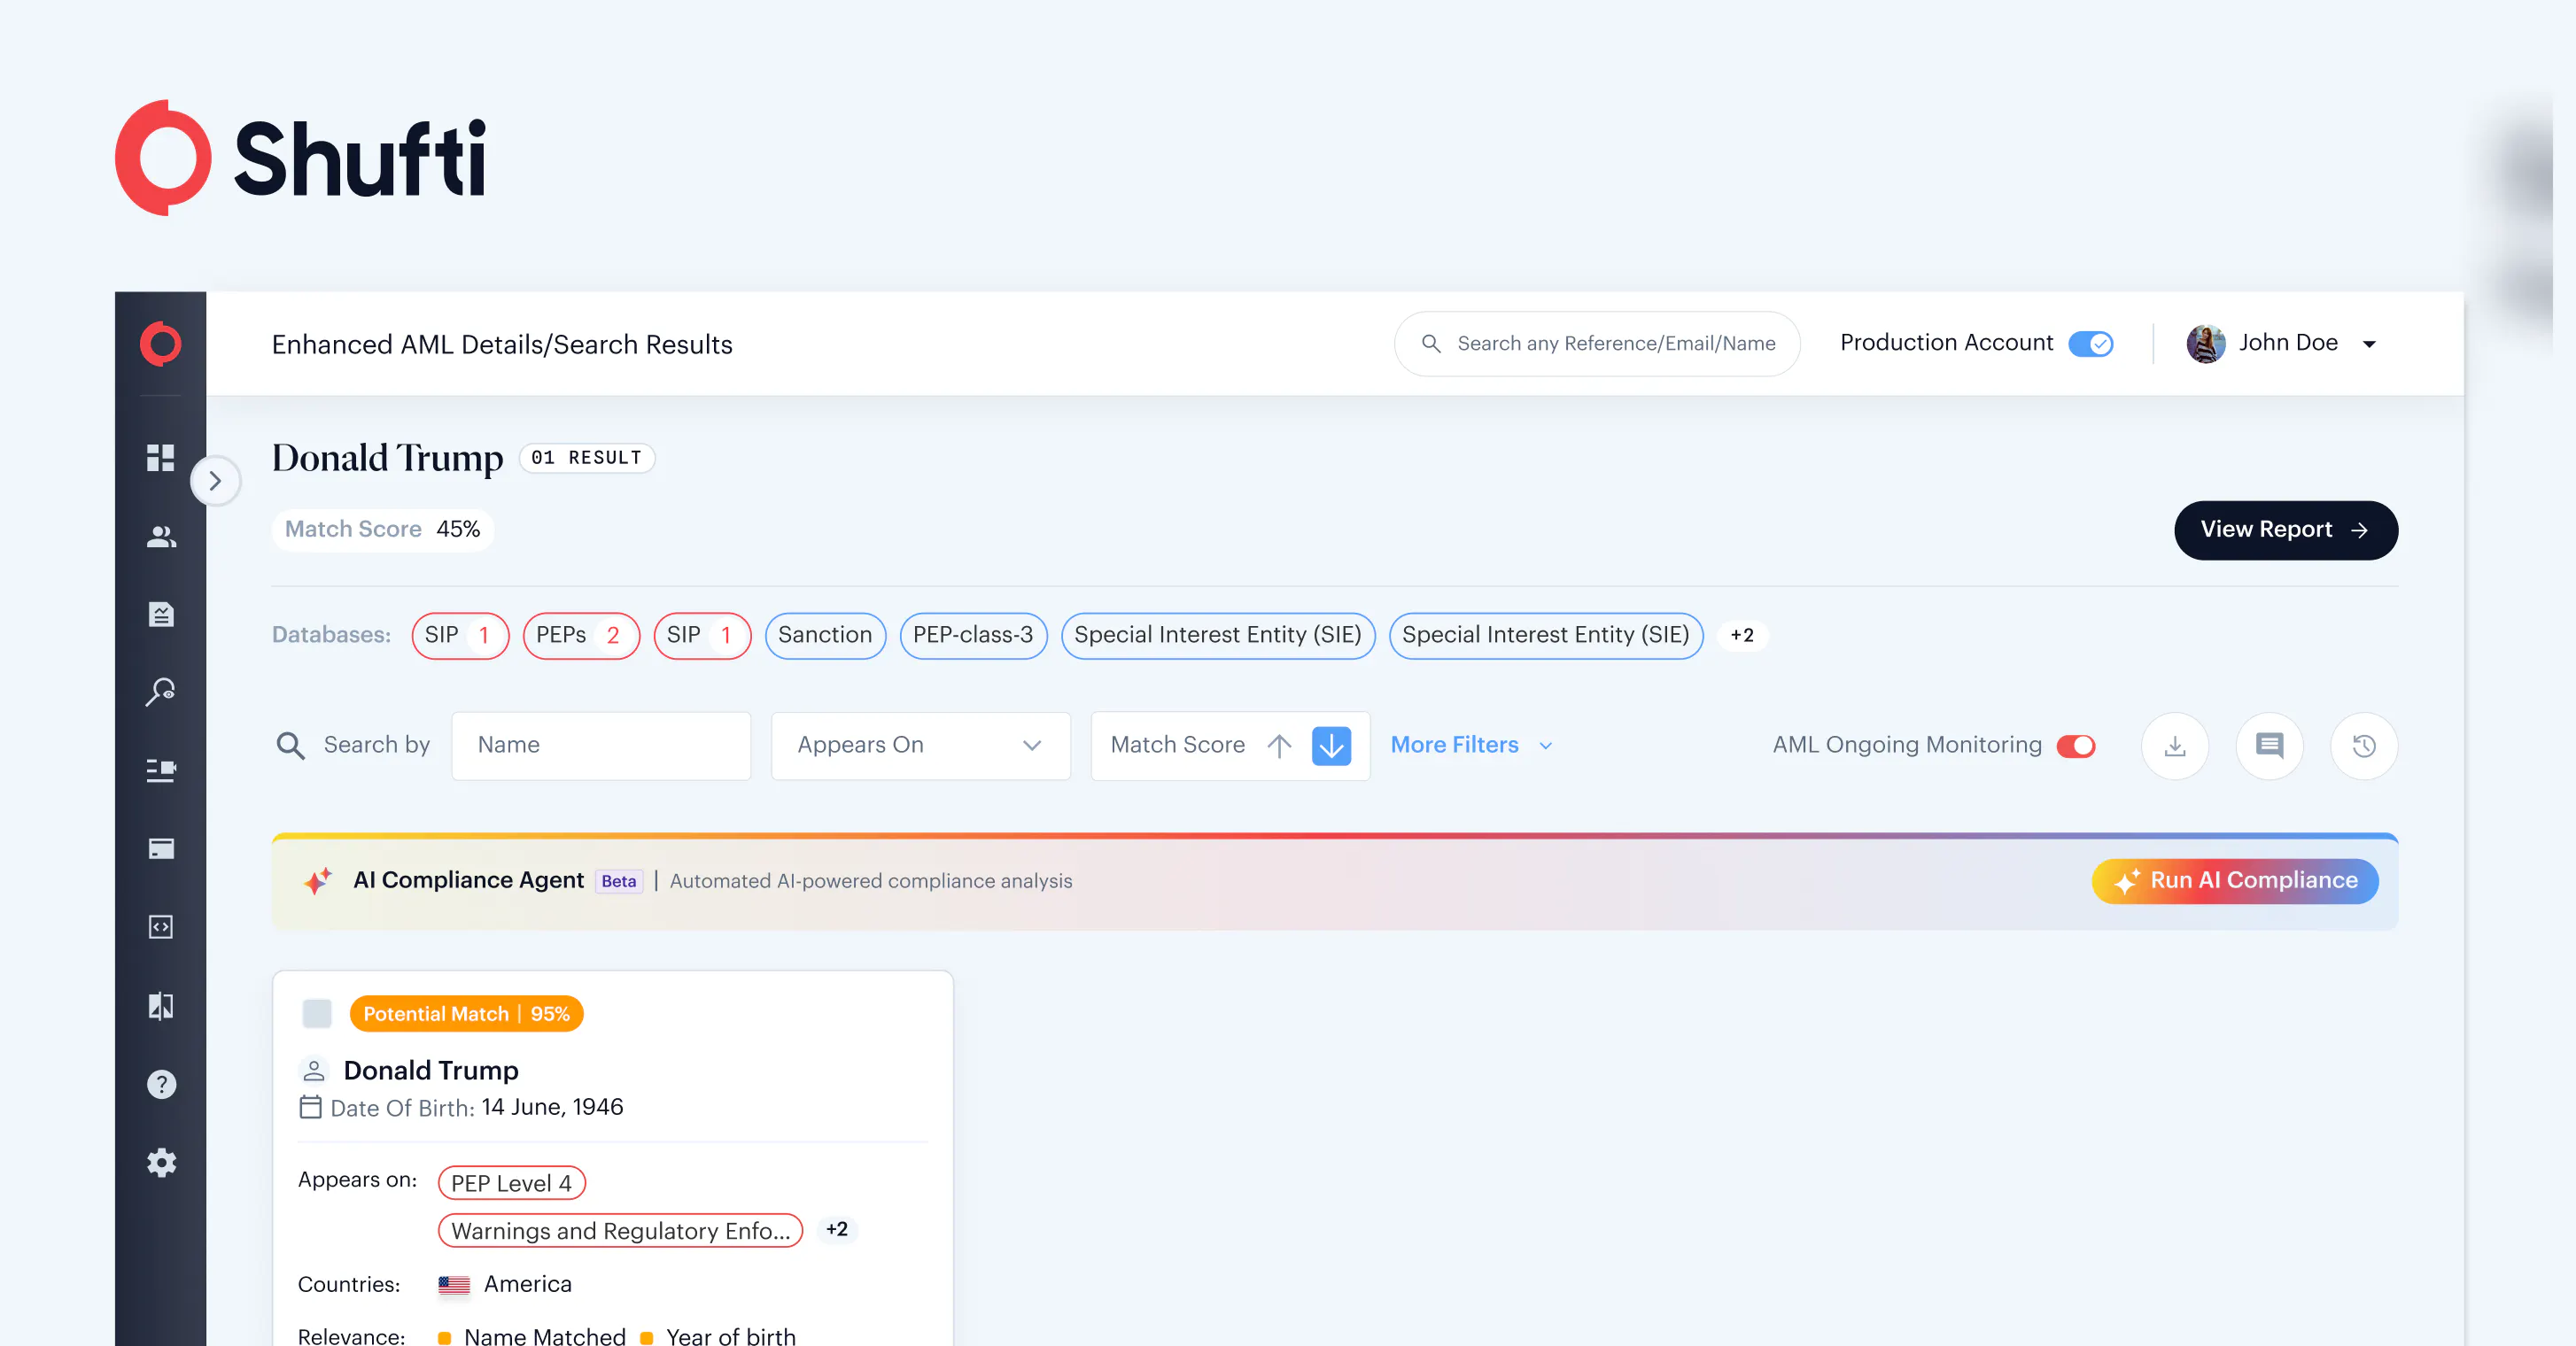Sort Match Score descending with down arrow

tap(1331, 746)
